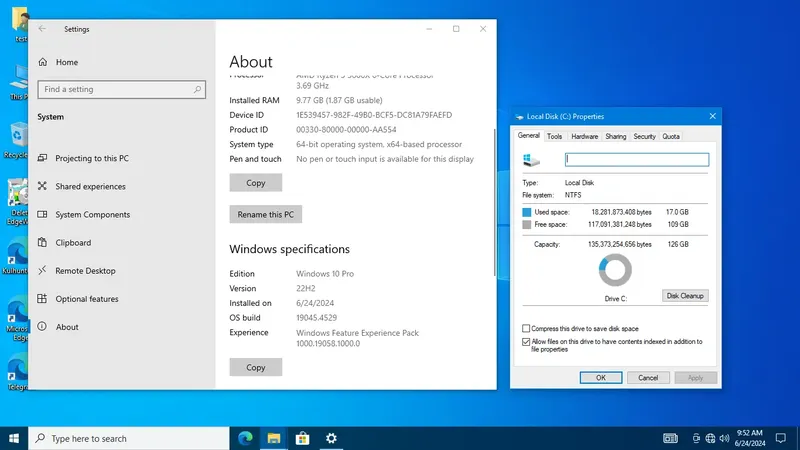Open the notification center icon
800x450 pixels.
tap(781, 438)
